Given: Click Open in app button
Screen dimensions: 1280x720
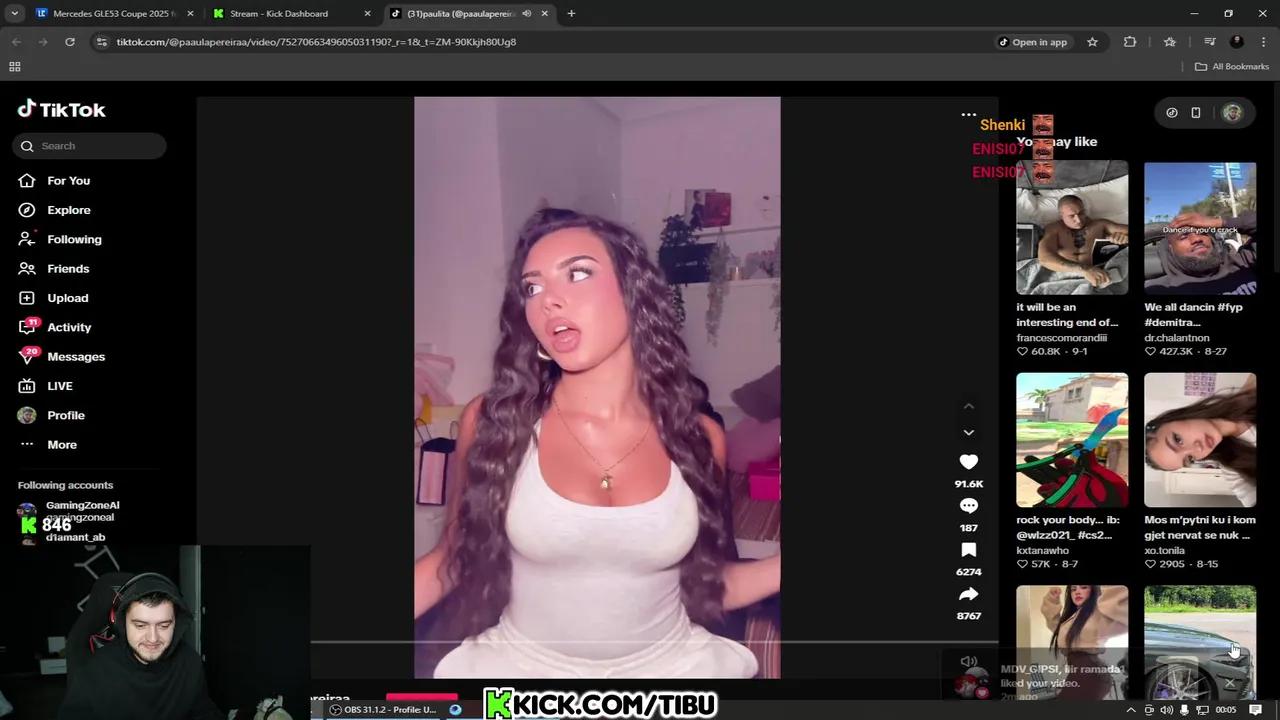Looking at the screenshot, I should click(1033, 42).
